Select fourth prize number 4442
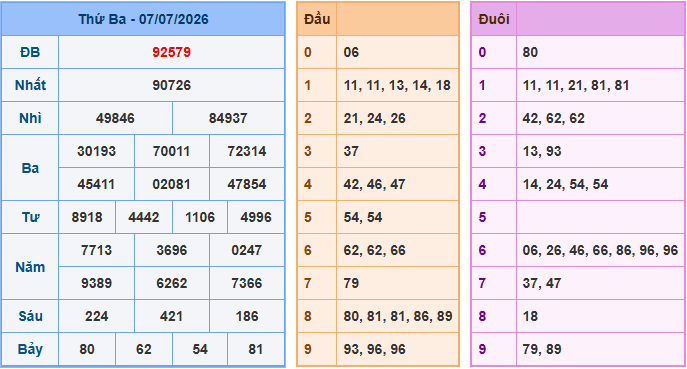687x369 pixels. click(144, 217)
